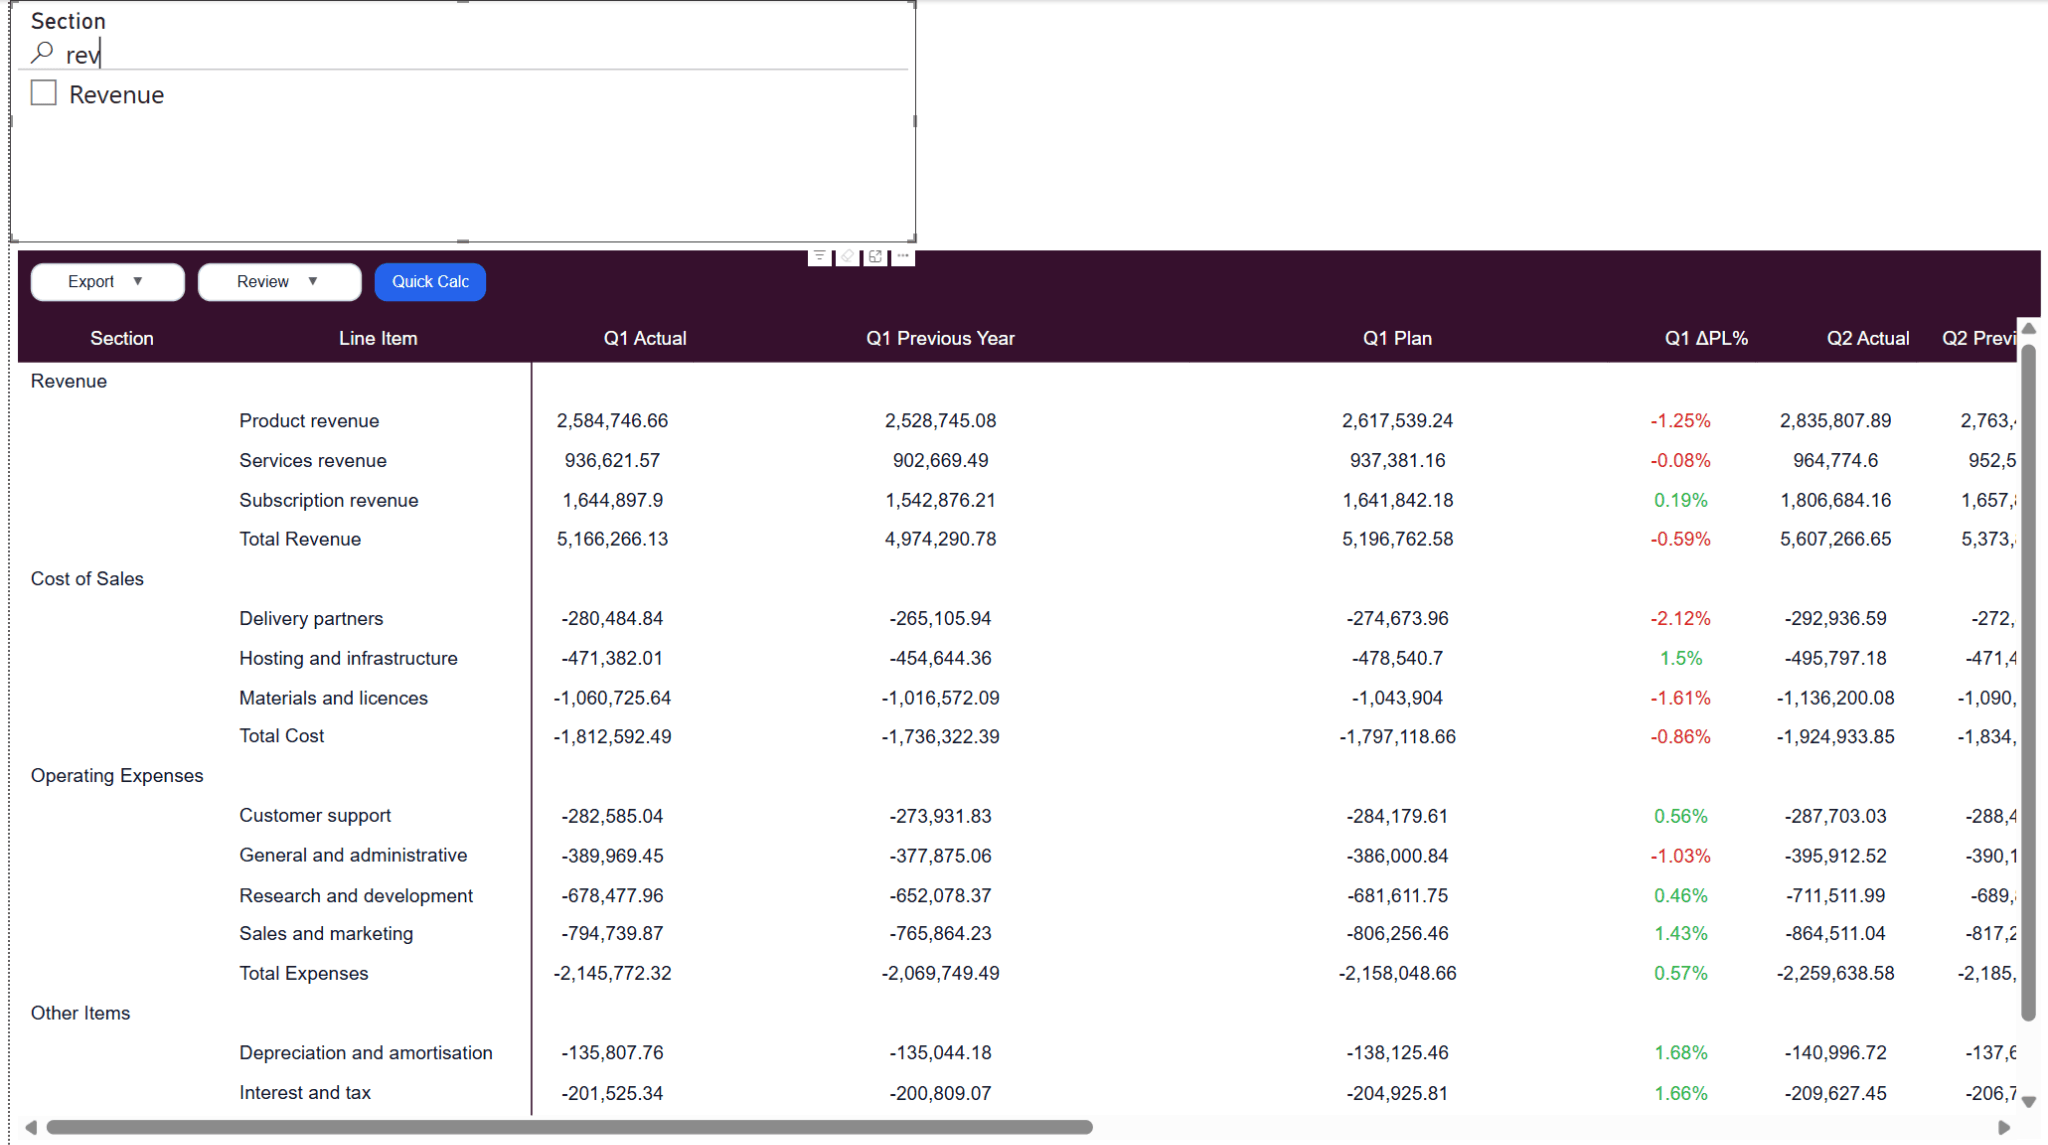Select 'Hosting and infrastructure' line item

348,658
